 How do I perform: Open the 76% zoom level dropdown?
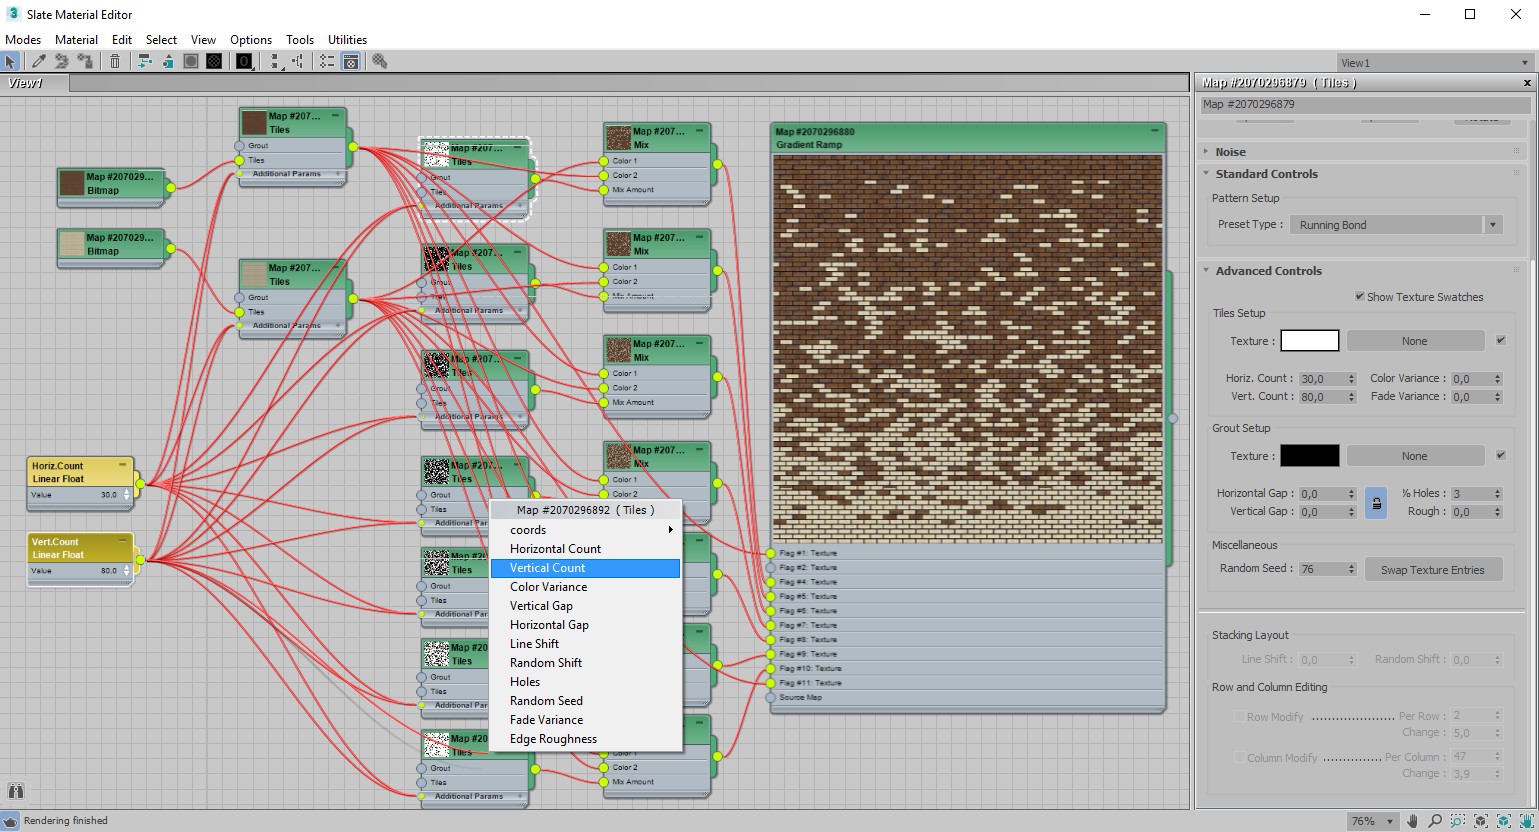pyautogui.click(x=1373, y=822)
